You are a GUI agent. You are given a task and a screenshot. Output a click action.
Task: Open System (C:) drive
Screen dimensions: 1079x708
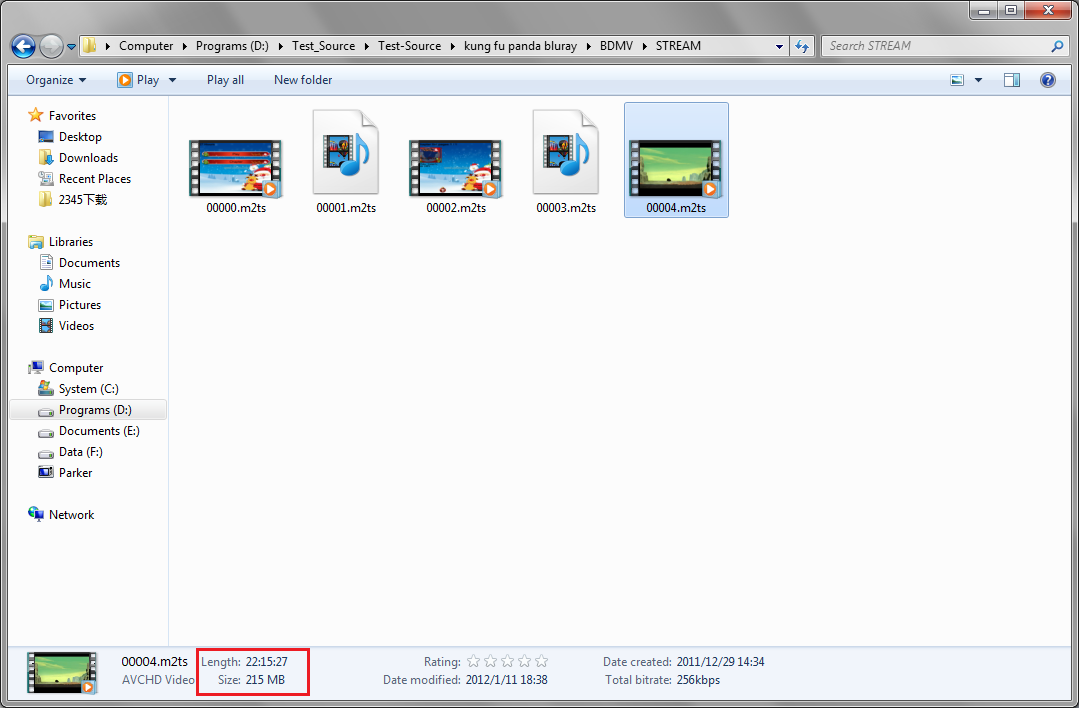pyautogui.click(x=89, y=389)
